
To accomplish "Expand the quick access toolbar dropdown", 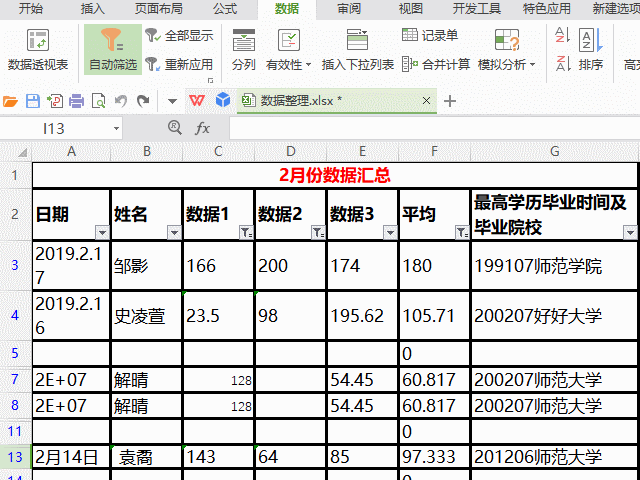I will 172,101.
